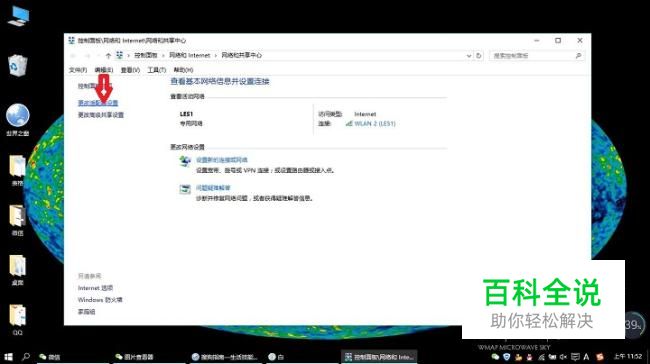Click the taskbar clock showing 11:52
The image size is (650, 364).
(x=628, y=357)
